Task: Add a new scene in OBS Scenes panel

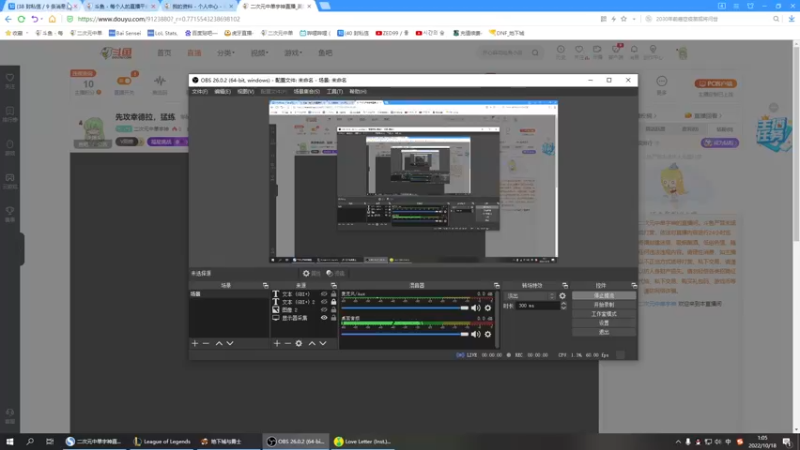Action: point(194,343)
